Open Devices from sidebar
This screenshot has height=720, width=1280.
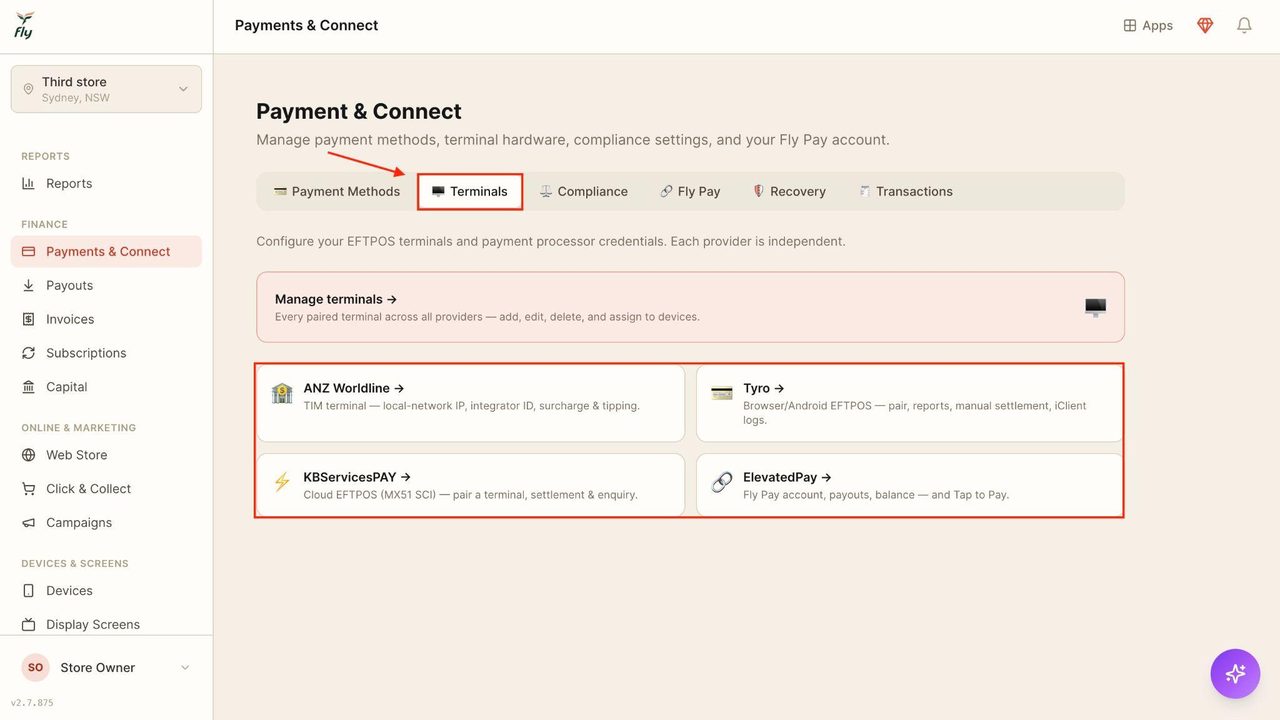[x=106, y=591]
